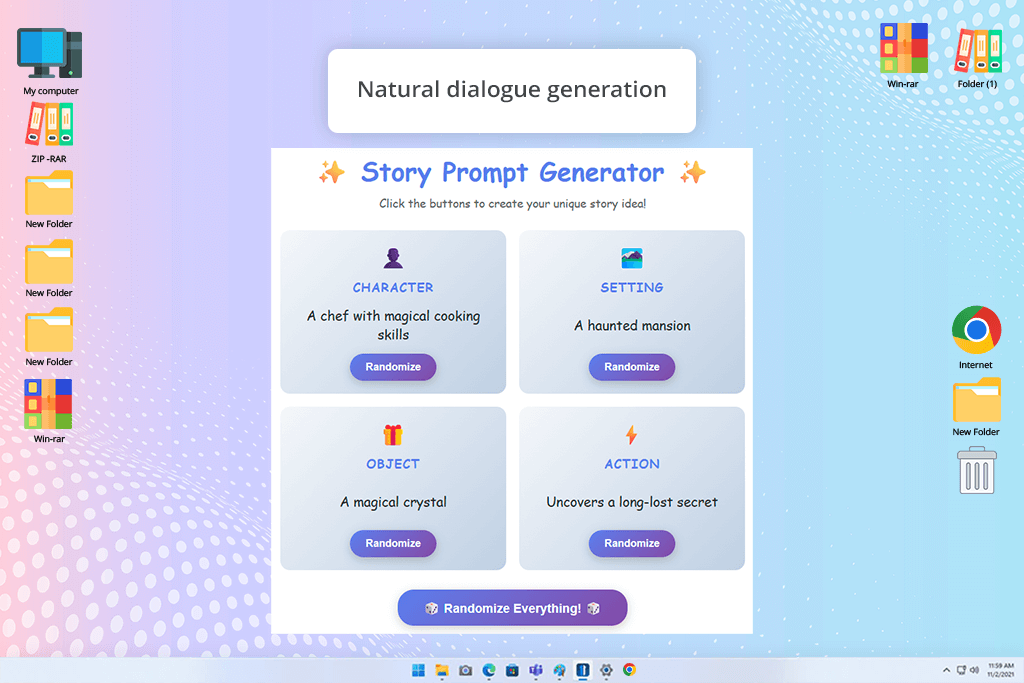Click Randomize under the Object card
The height and width of the screenshot is (683, 1024).
click(392, 543)
